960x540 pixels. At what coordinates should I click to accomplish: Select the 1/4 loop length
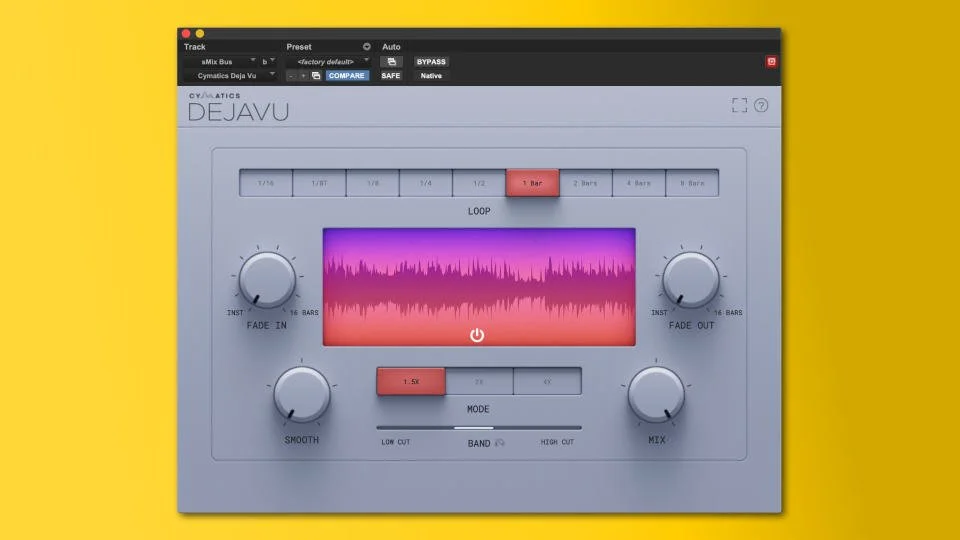(x=426, y=183)
